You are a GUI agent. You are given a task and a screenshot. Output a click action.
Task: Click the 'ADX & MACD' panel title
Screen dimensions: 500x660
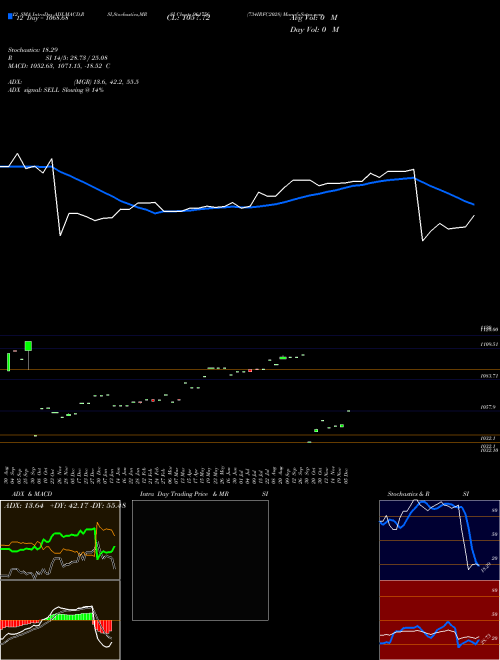coord(32,494)
